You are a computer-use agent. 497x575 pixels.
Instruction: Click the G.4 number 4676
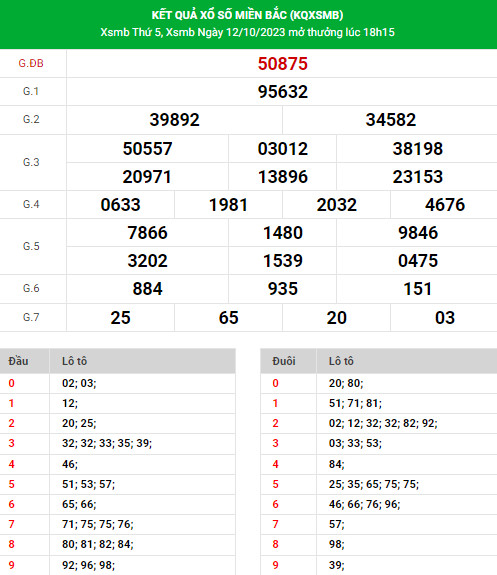click(445, 205)
